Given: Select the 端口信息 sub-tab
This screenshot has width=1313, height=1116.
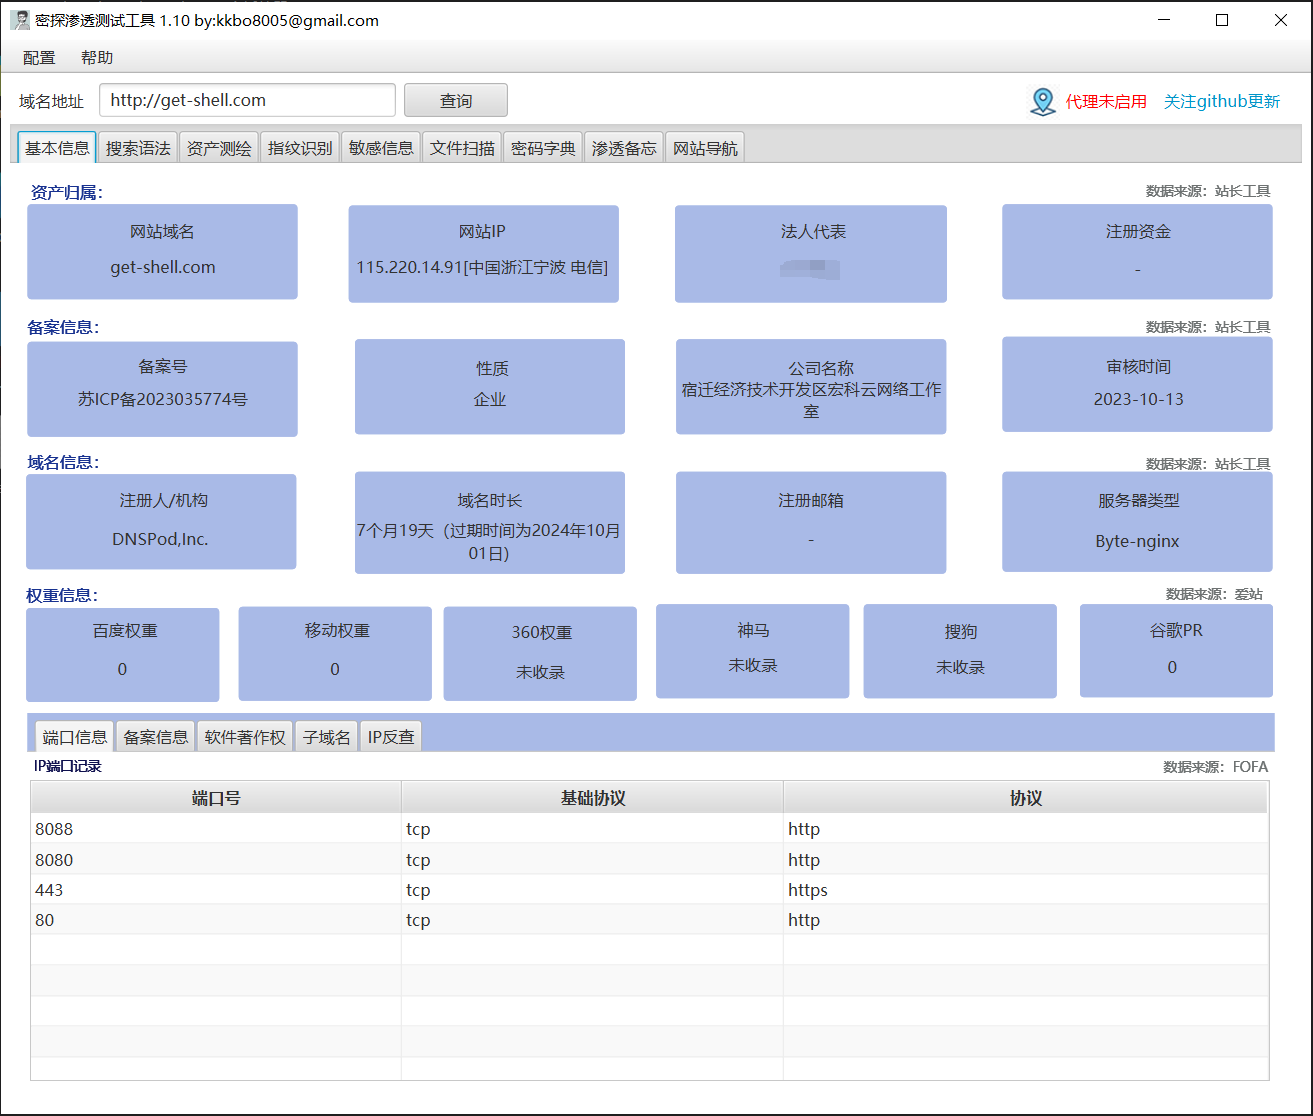Looking at the screenshot, I should point(75,737).
